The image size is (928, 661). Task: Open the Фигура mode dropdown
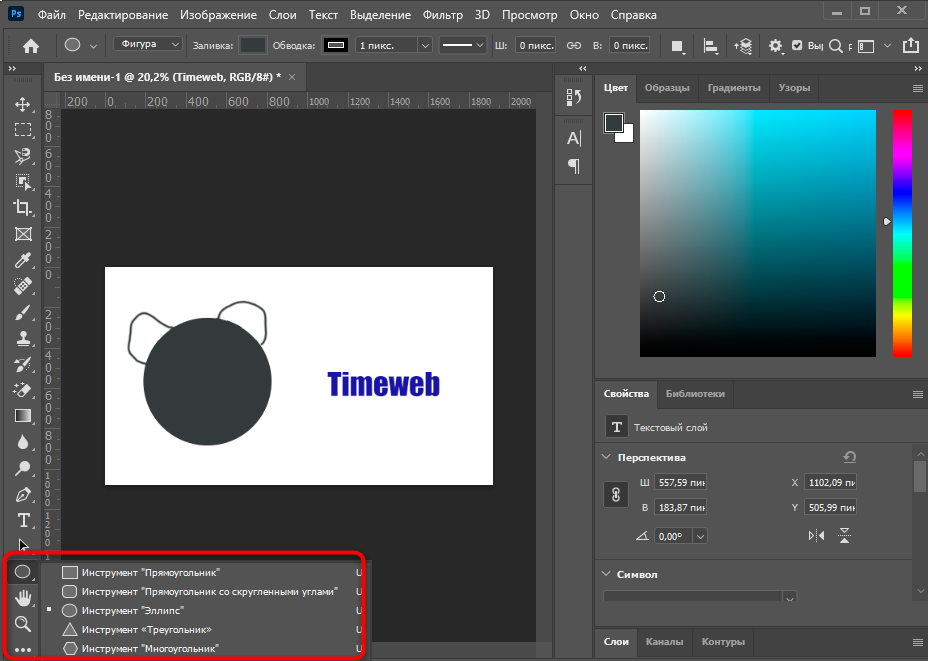click(148, 45)
